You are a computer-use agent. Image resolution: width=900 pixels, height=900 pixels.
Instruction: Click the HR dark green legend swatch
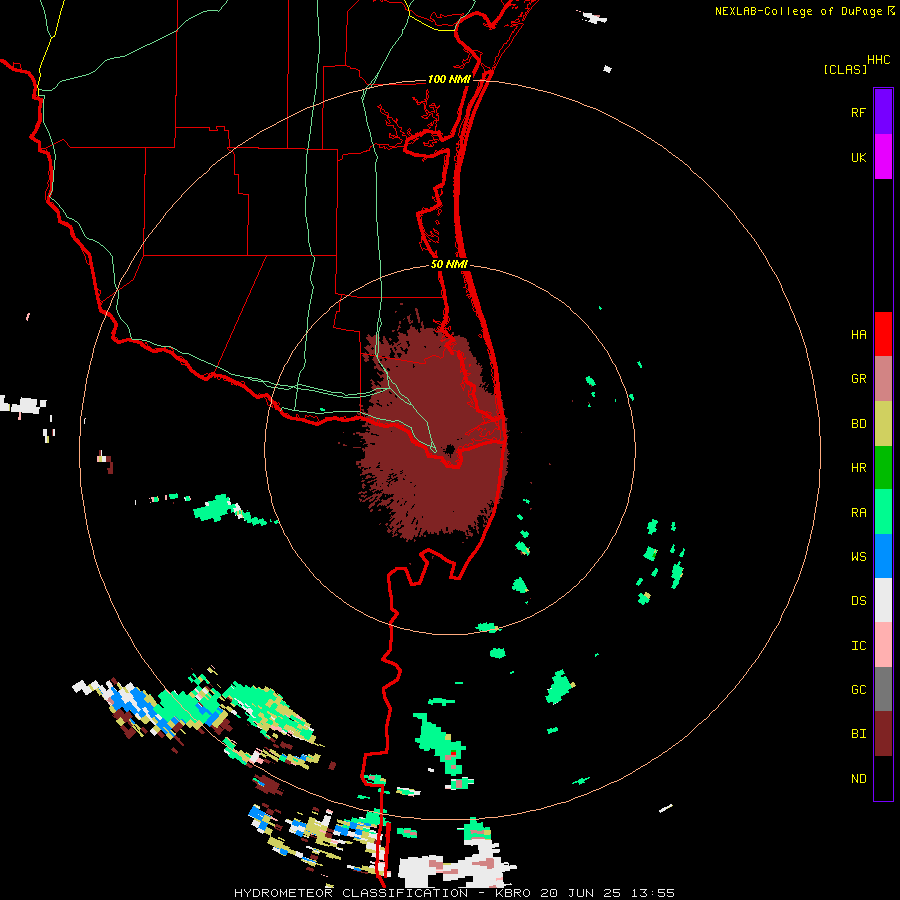[x=883, y=468]
